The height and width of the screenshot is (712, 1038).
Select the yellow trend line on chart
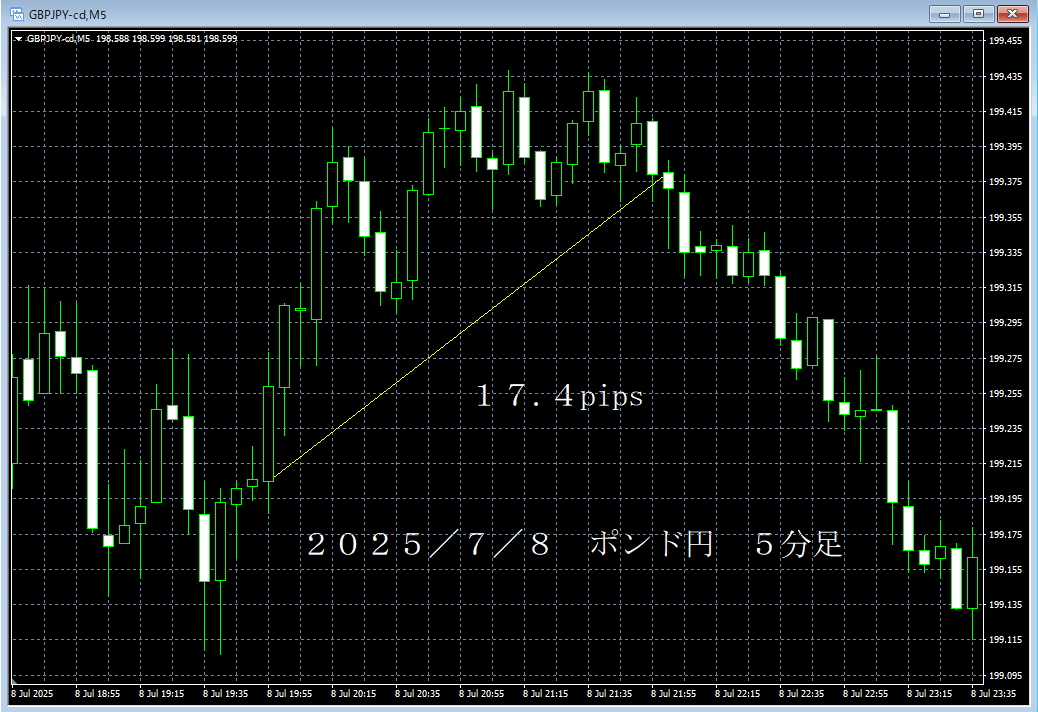469,326
